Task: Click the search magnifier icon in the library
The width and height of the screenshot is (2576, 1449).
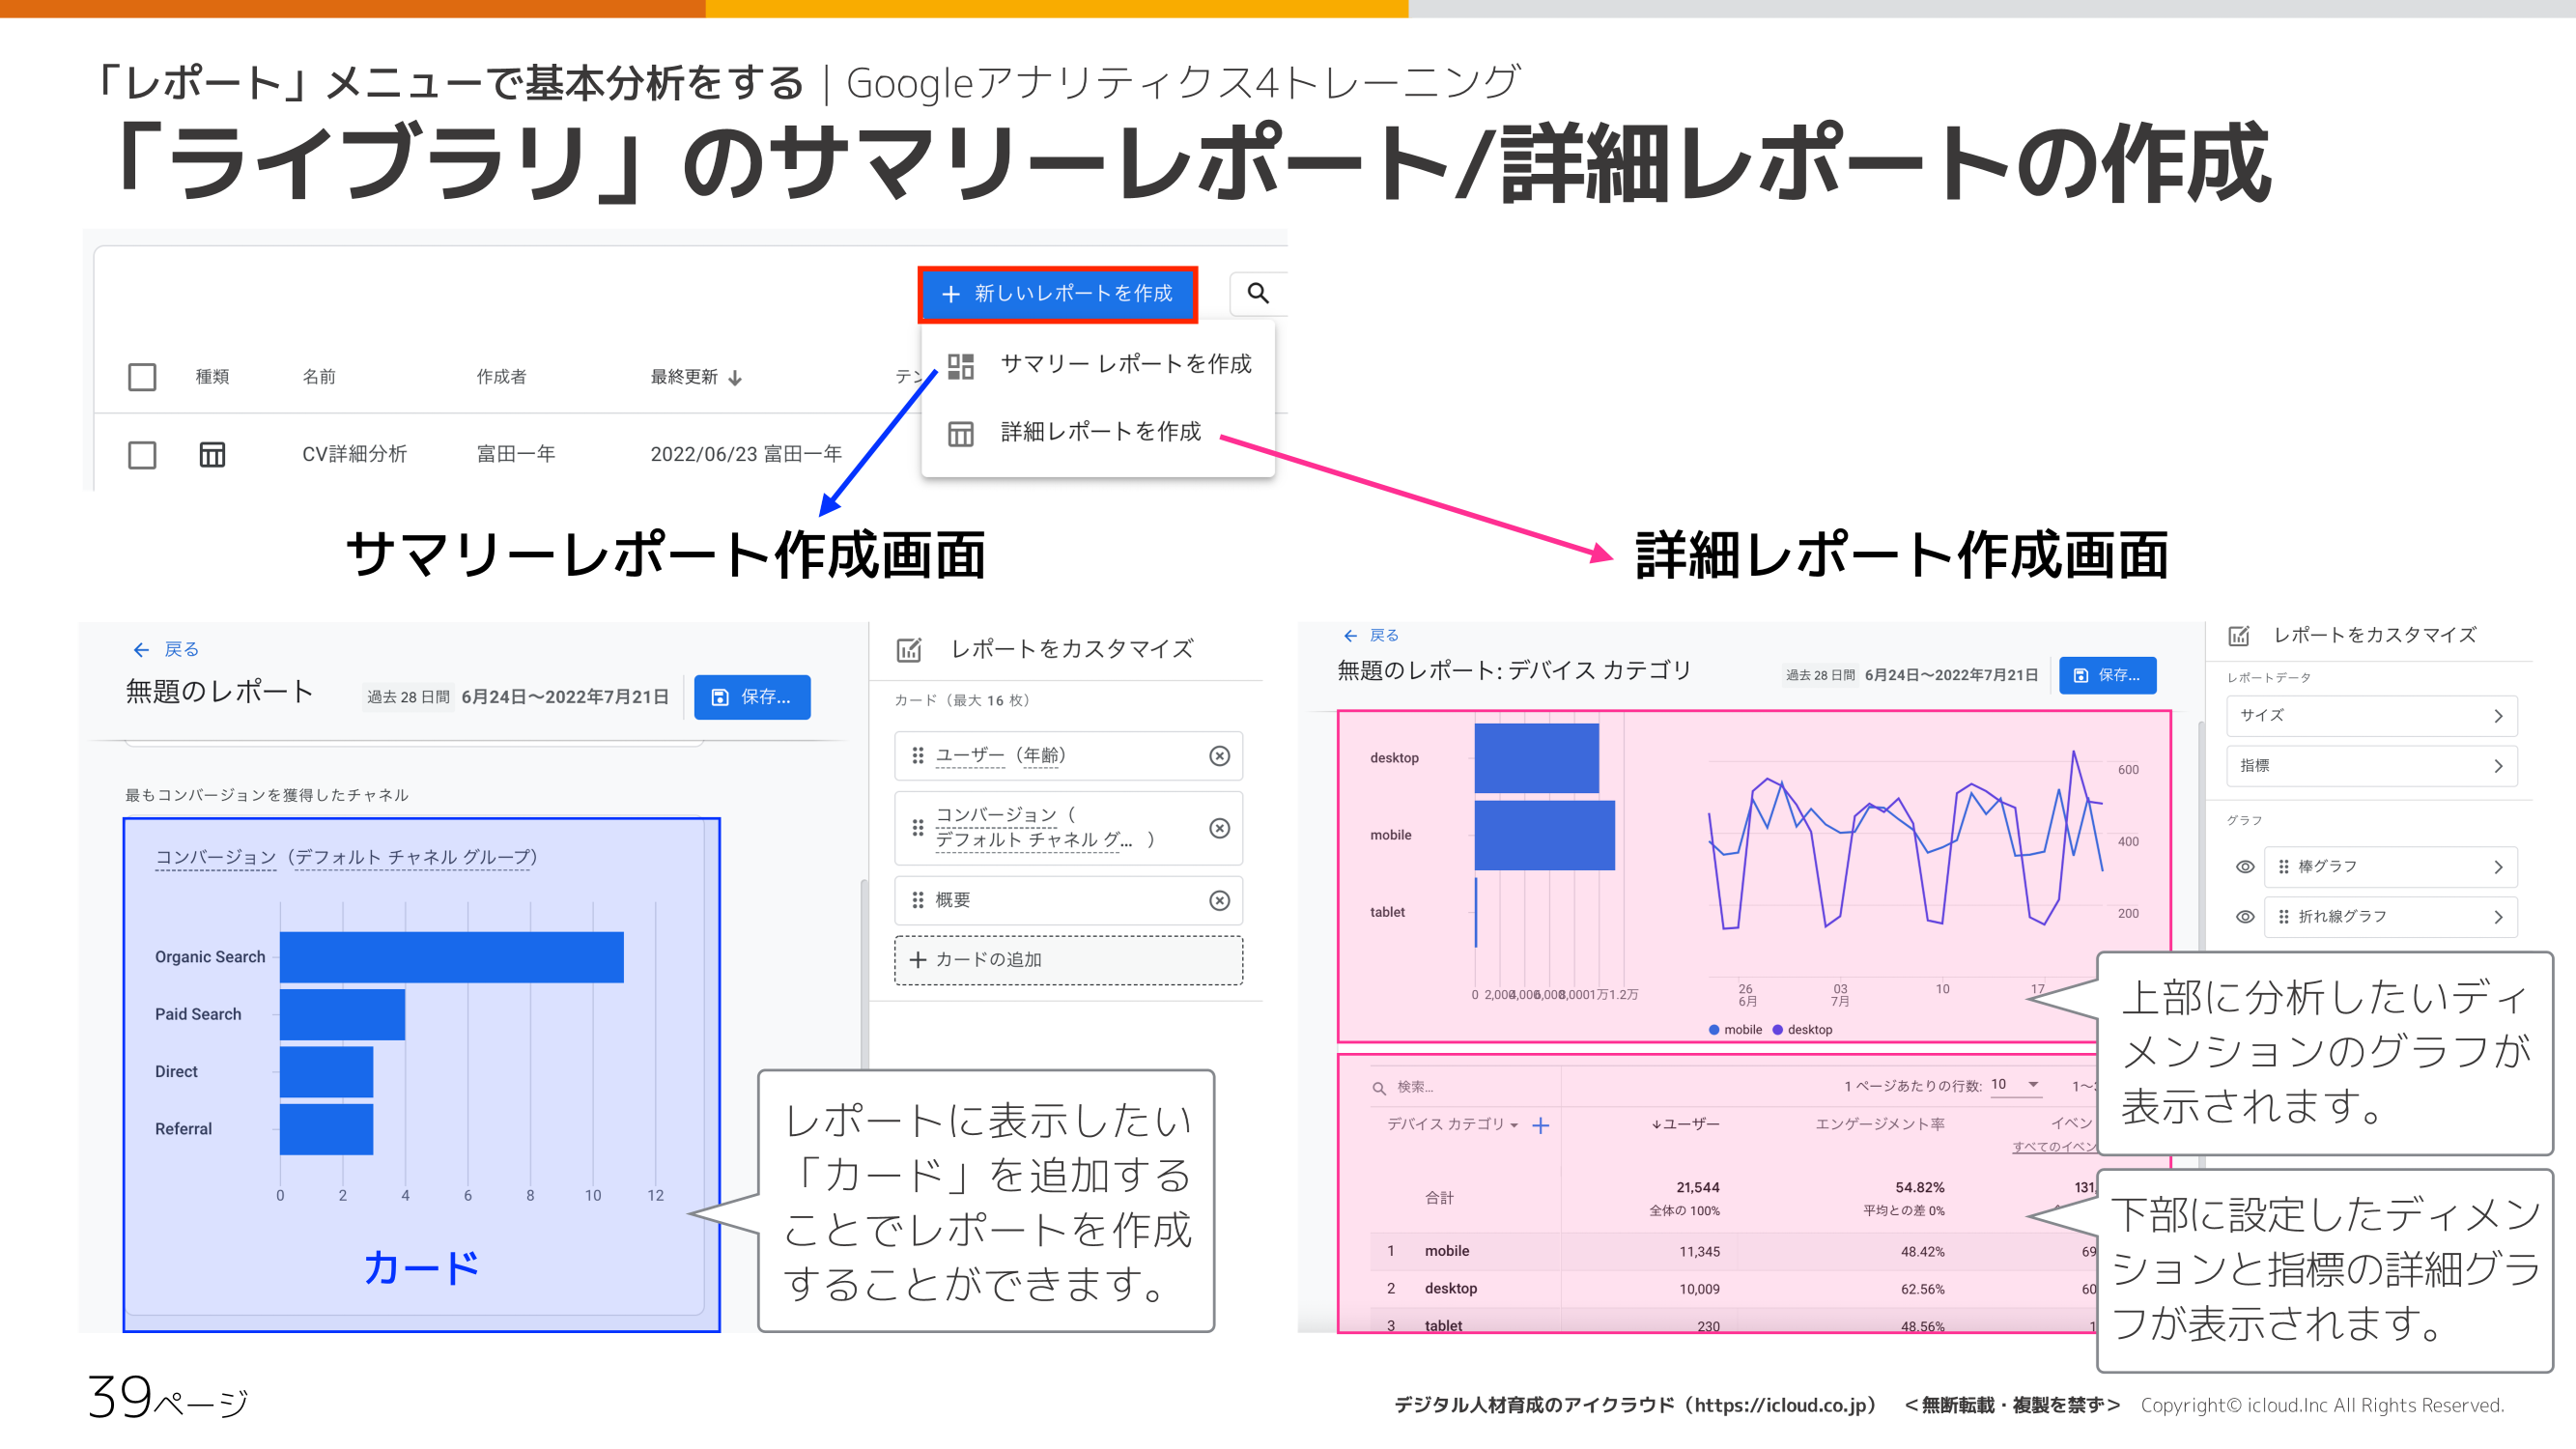Action: 1258,294
